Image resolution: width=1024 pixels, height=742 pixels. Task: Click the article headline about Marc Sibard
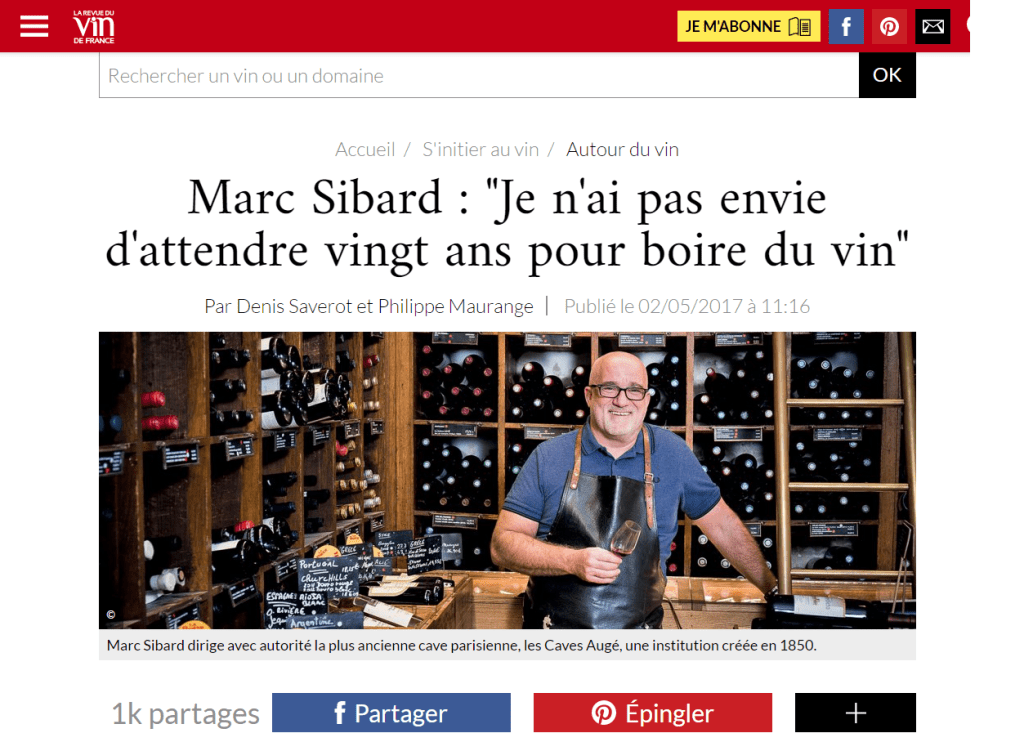[507, 224]
